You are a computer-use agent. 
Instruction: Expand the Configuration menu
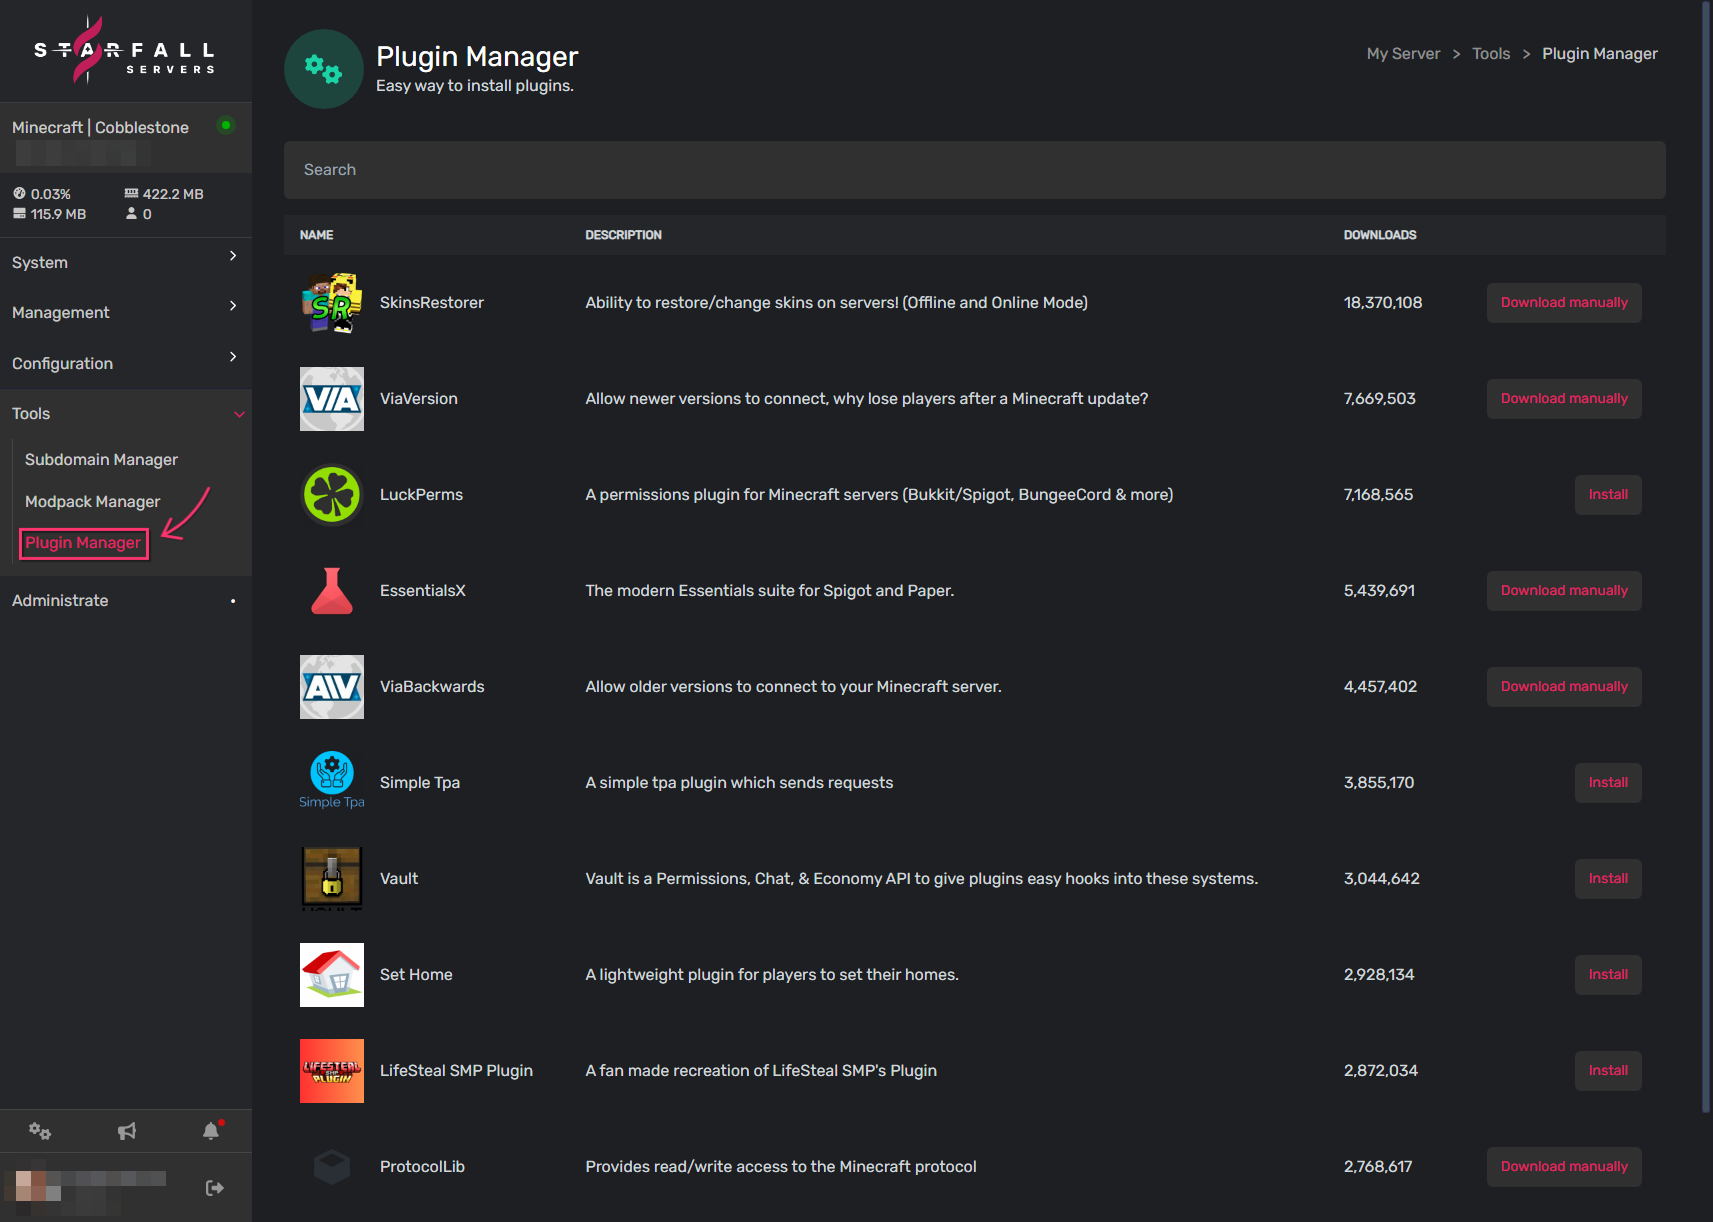[125, 363]
